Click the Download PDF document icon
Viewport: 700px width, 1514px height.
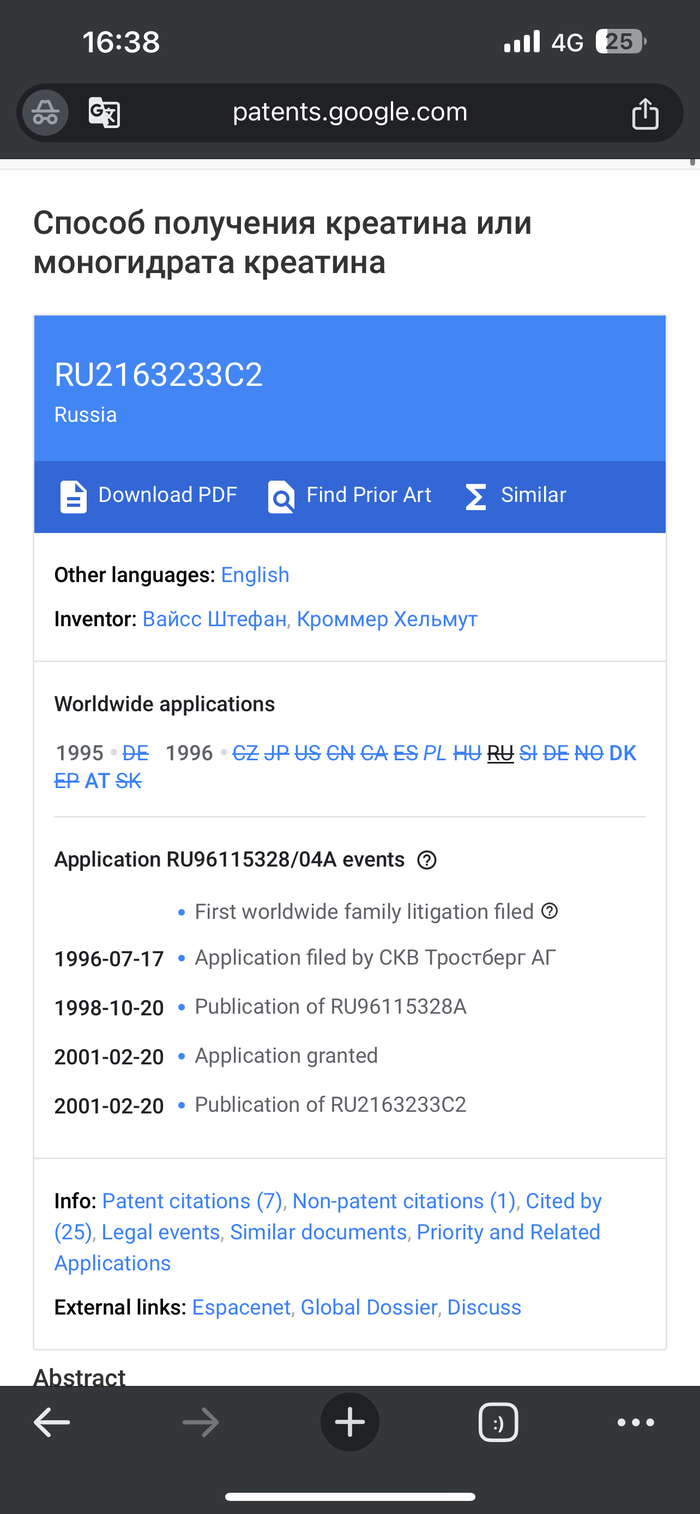click(x=74, y=496)
